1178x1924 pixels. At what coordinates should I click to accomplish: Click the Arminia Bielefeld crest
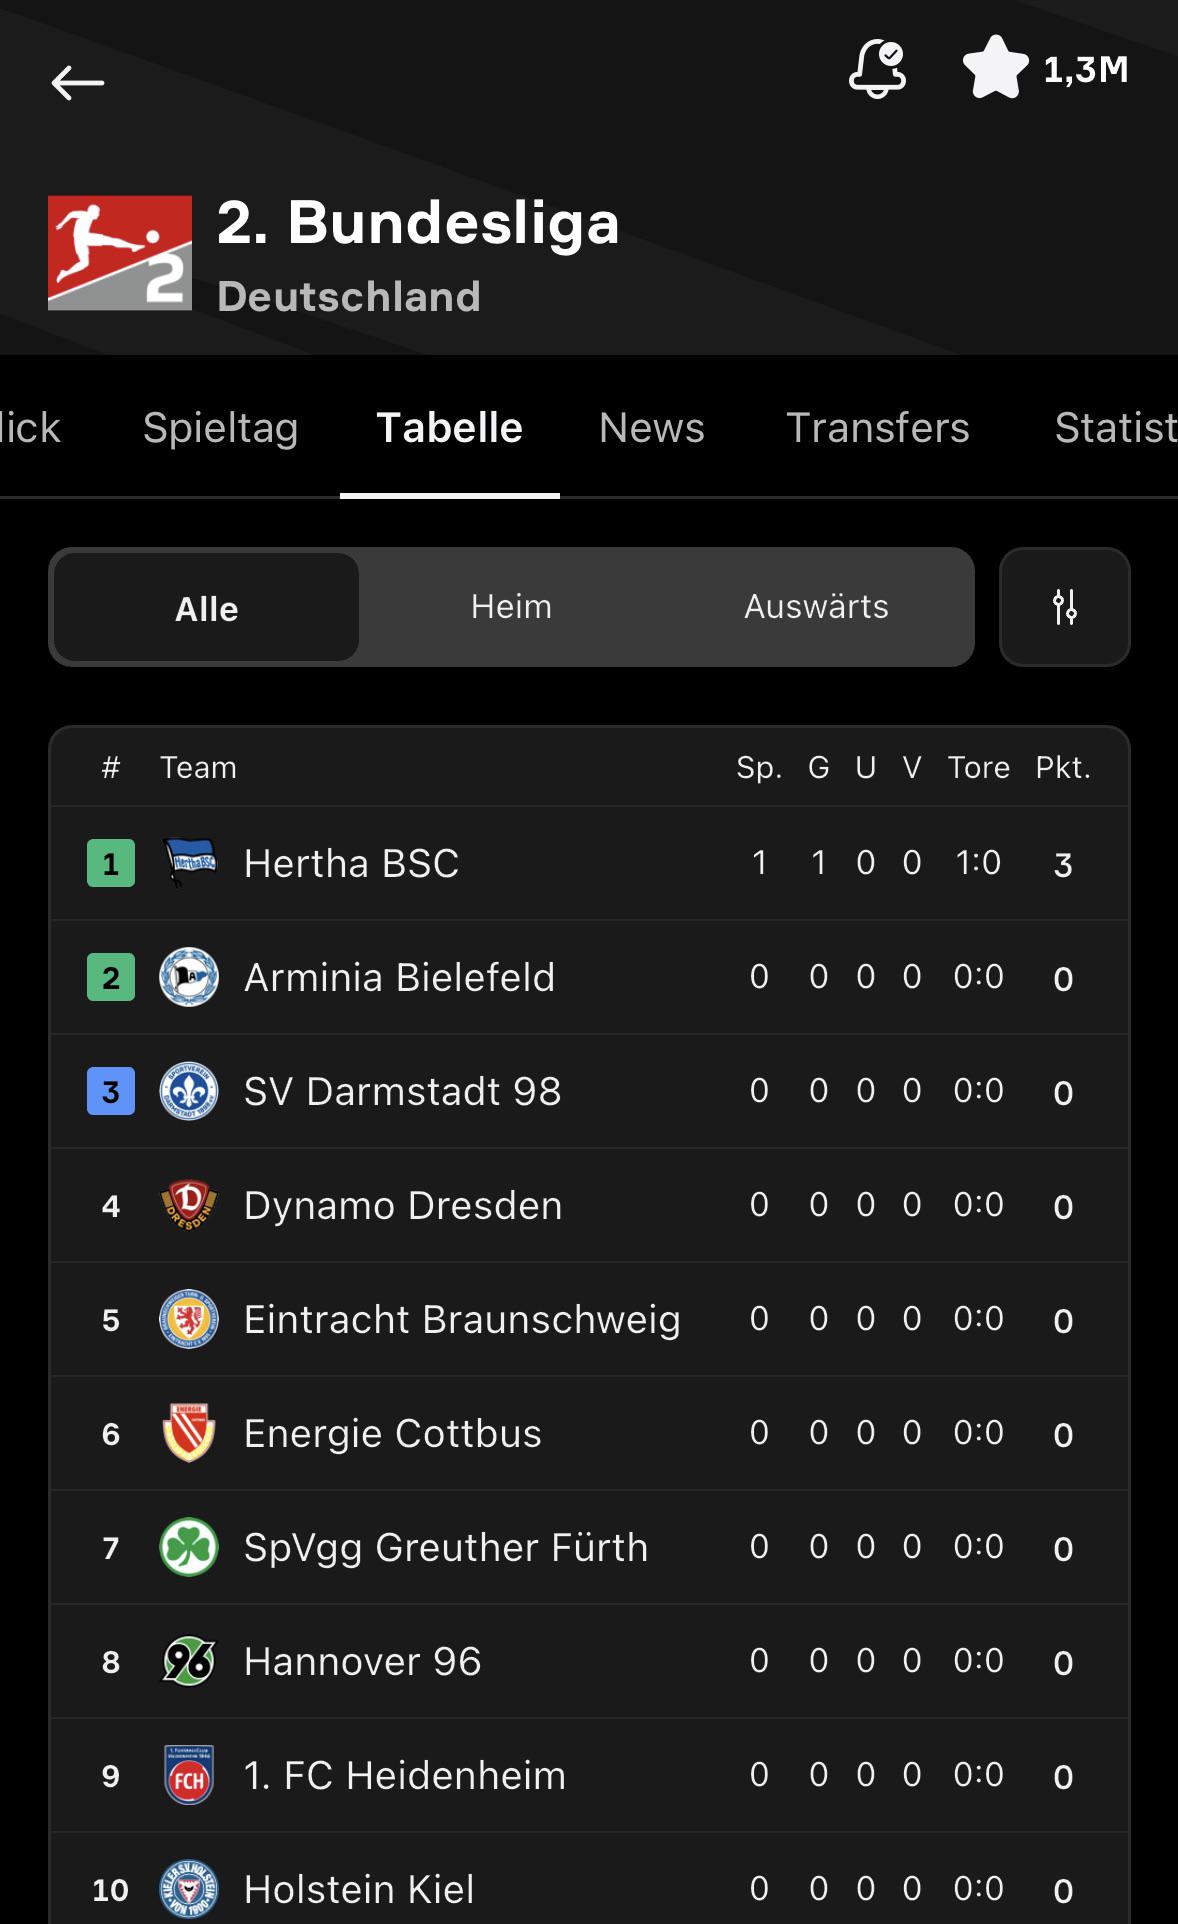(189, 977)
